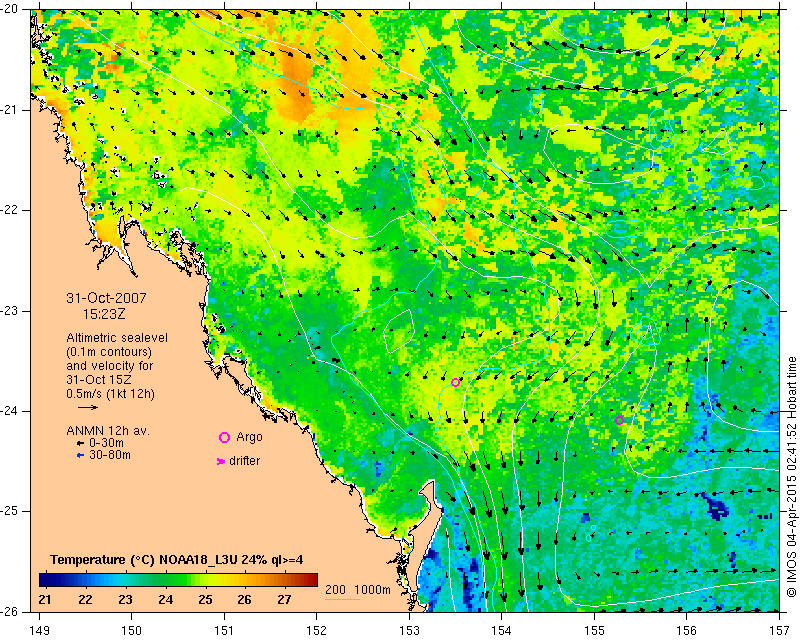Click the temperature color bar at 27

coord(285,580)
